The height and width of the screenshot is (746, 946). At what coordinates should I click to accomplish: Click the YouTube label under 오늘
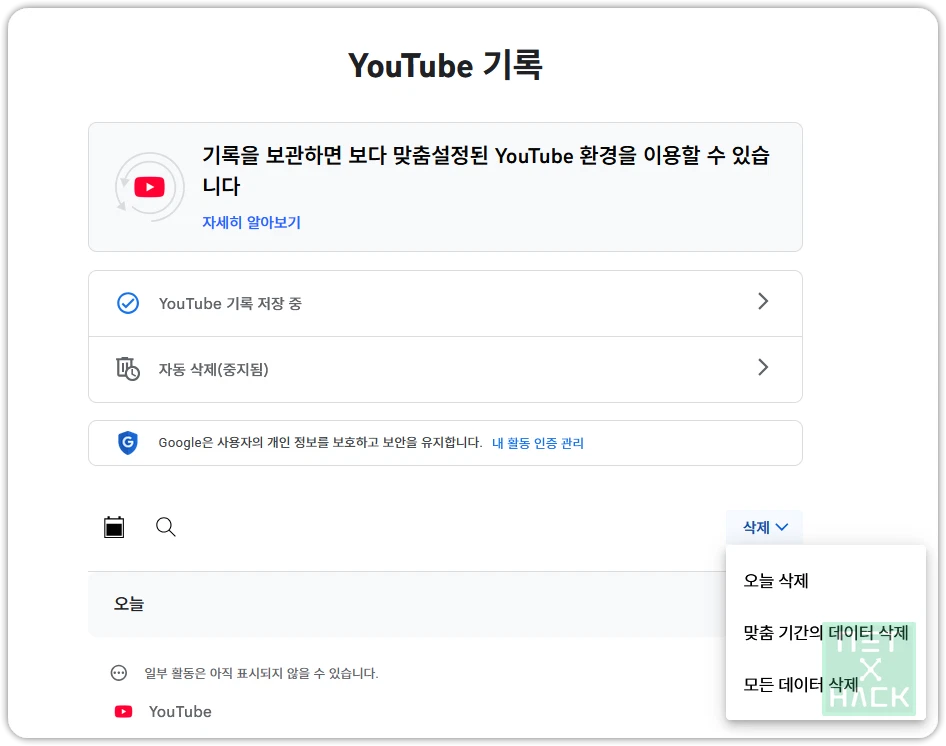[180, 712]
